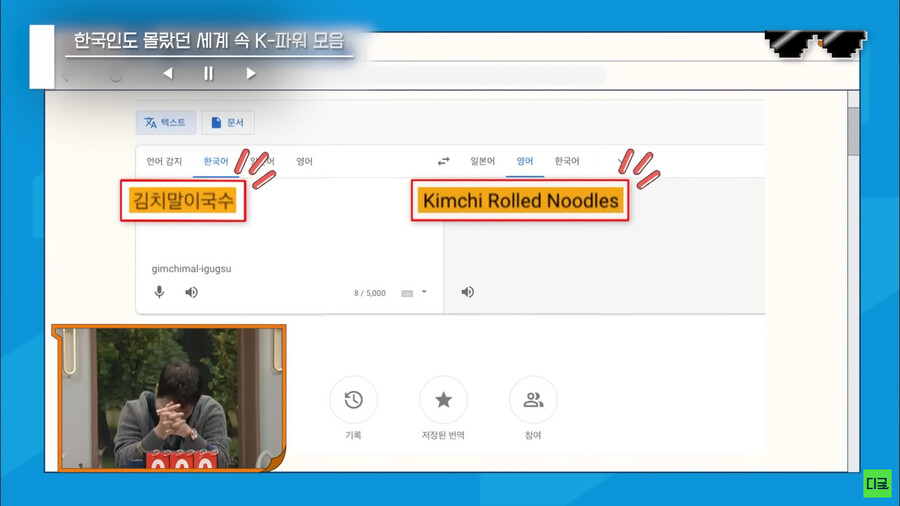The height and width of the screenshot is (506, 900).
Task: Open the 기록 history icon
Action: [354, 400]
